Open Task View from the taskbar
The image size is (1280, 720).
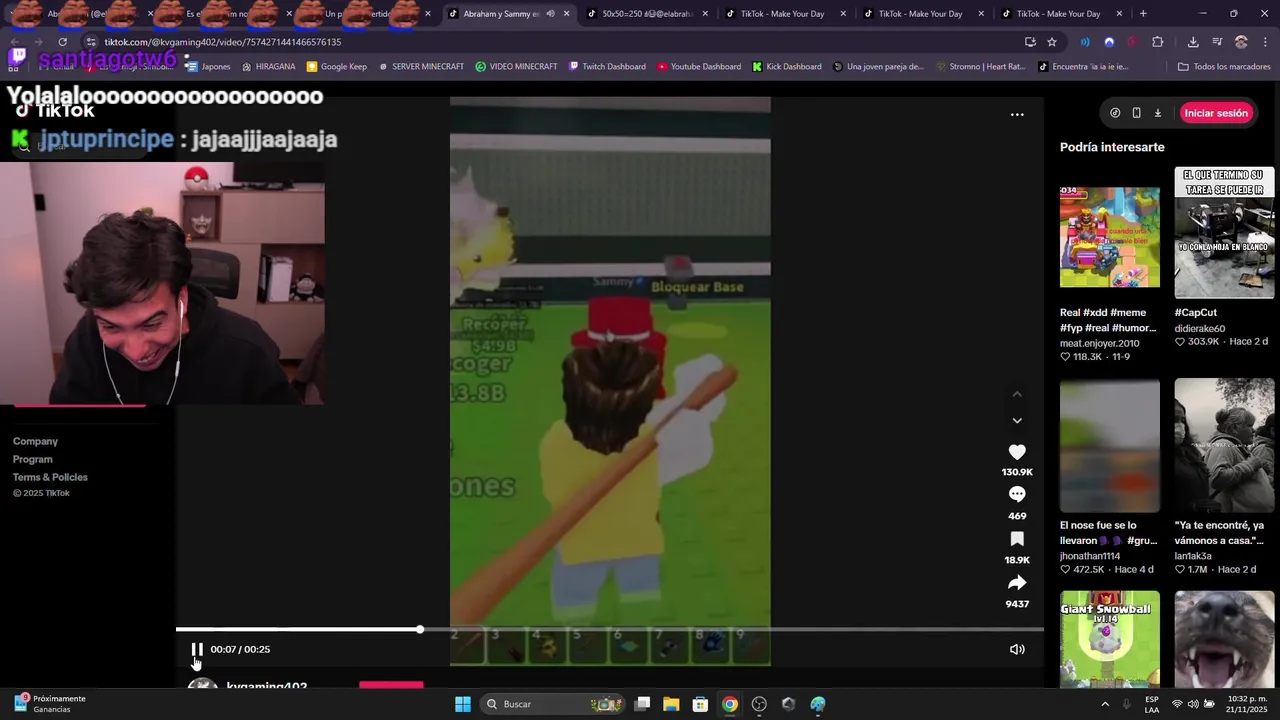point(642,704)
